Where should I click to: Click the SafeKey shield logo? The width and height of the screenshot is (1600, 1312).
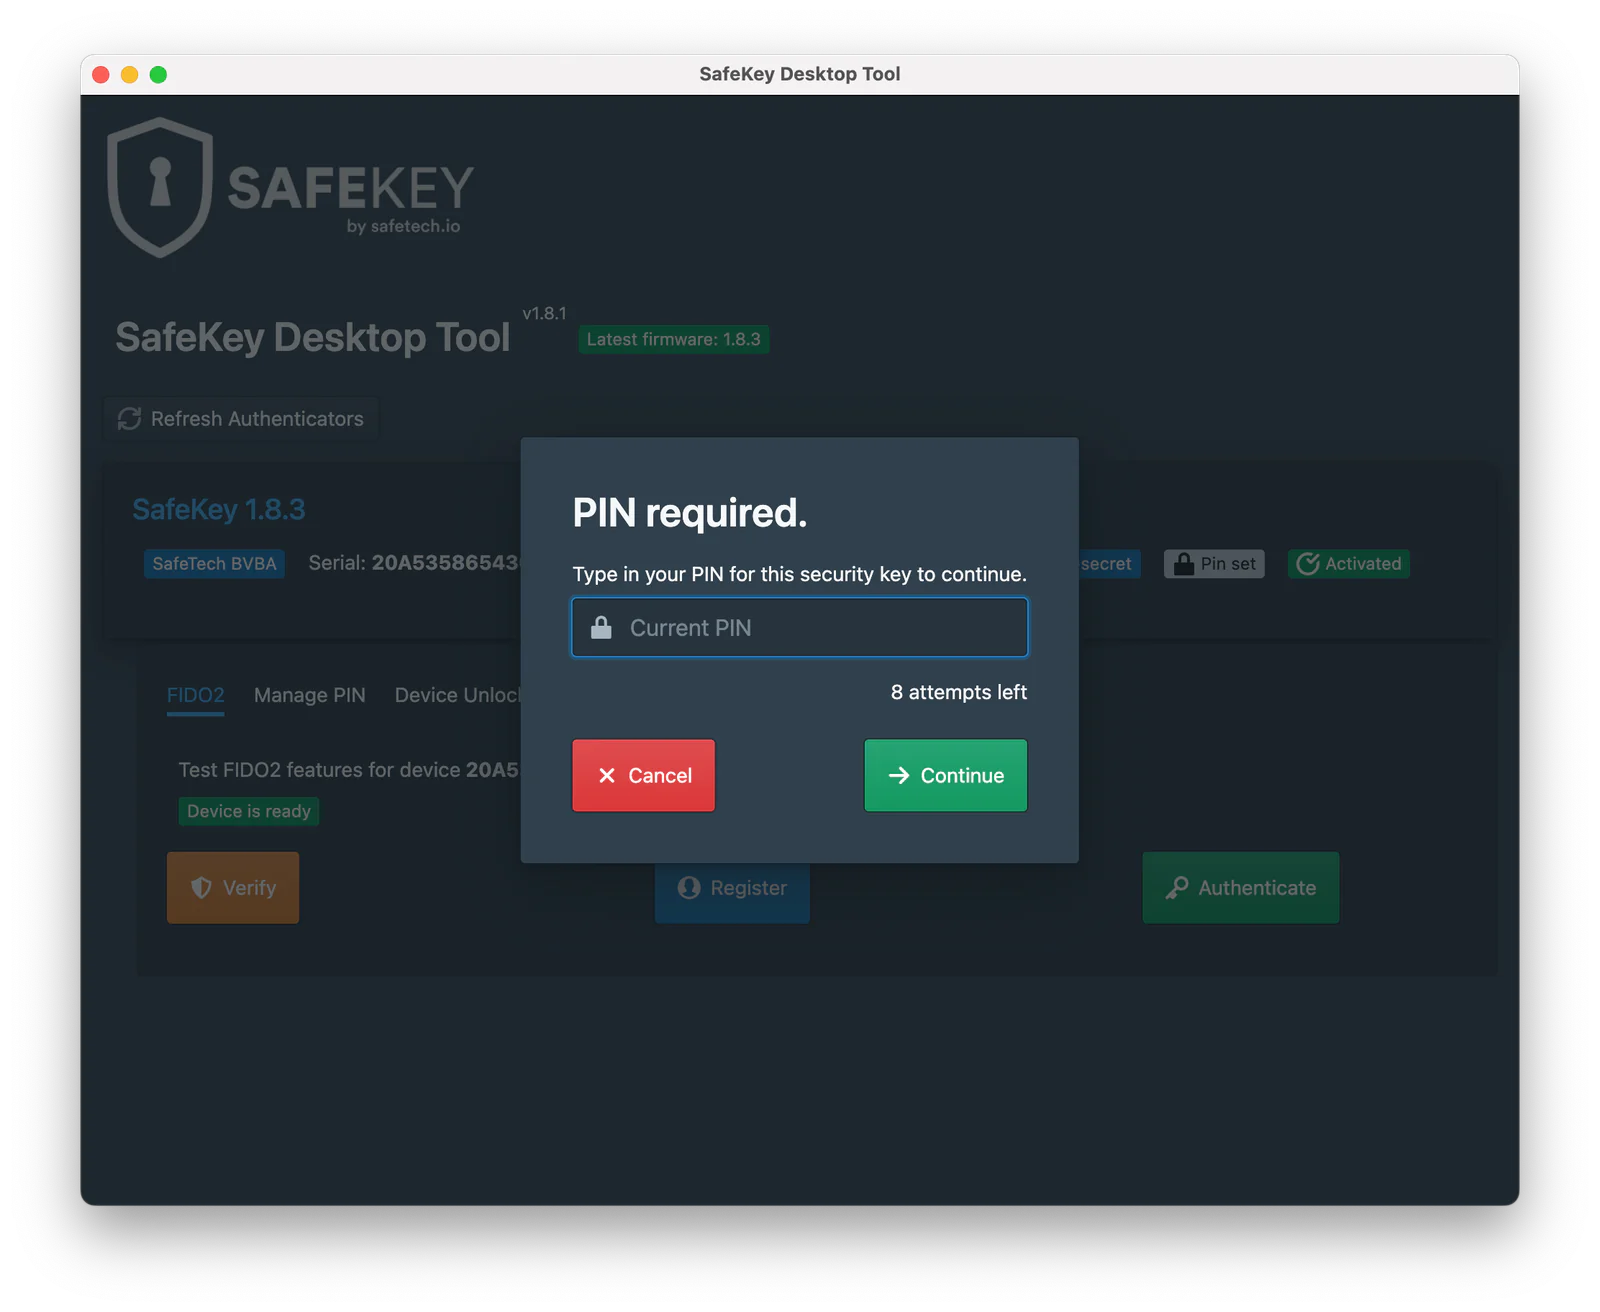tap(160, 187)
